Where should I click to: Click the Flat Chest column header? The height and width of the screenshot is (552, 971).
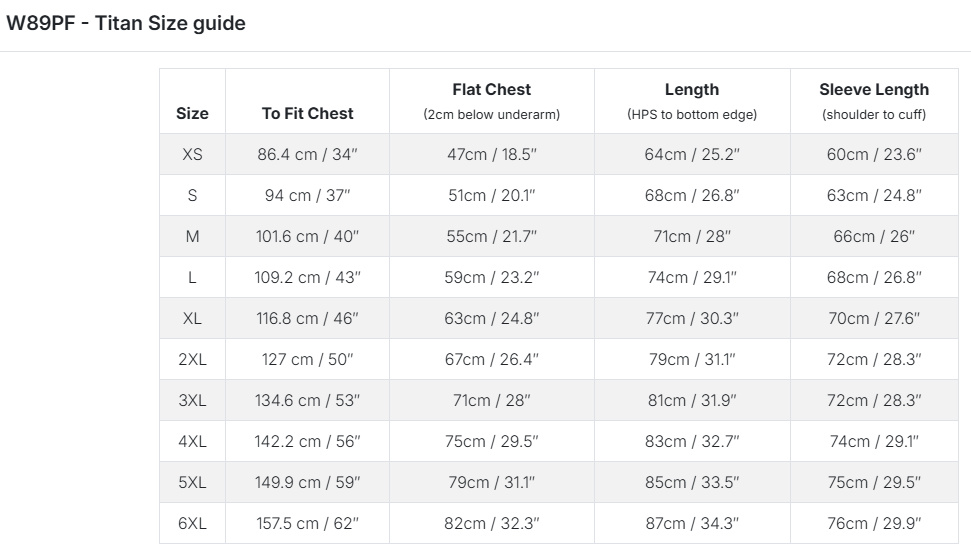tap(491, 90)
